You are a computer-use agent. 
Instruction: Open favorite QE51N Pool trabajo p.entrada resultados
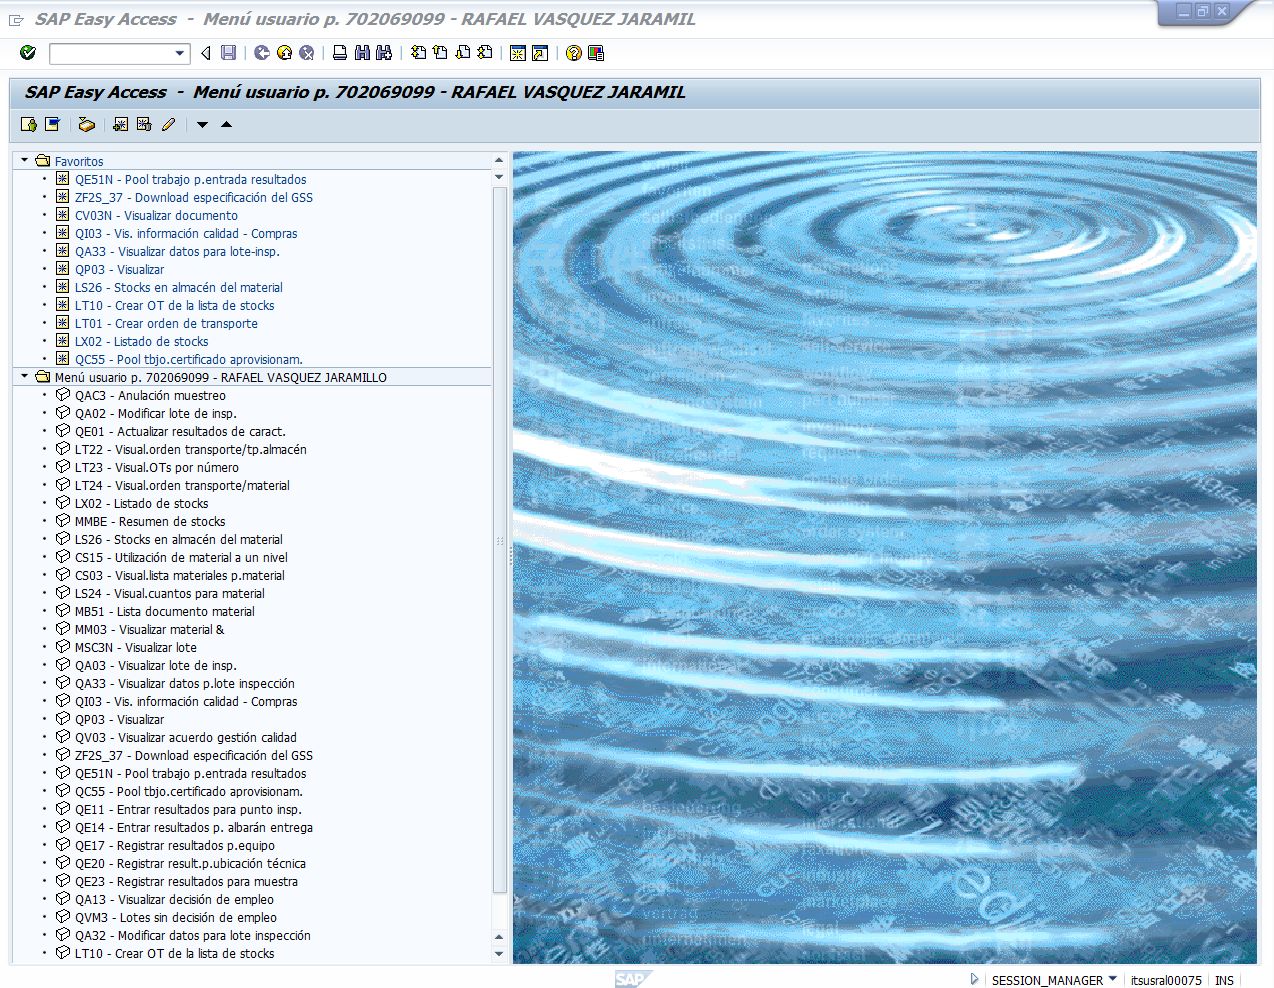190,180
